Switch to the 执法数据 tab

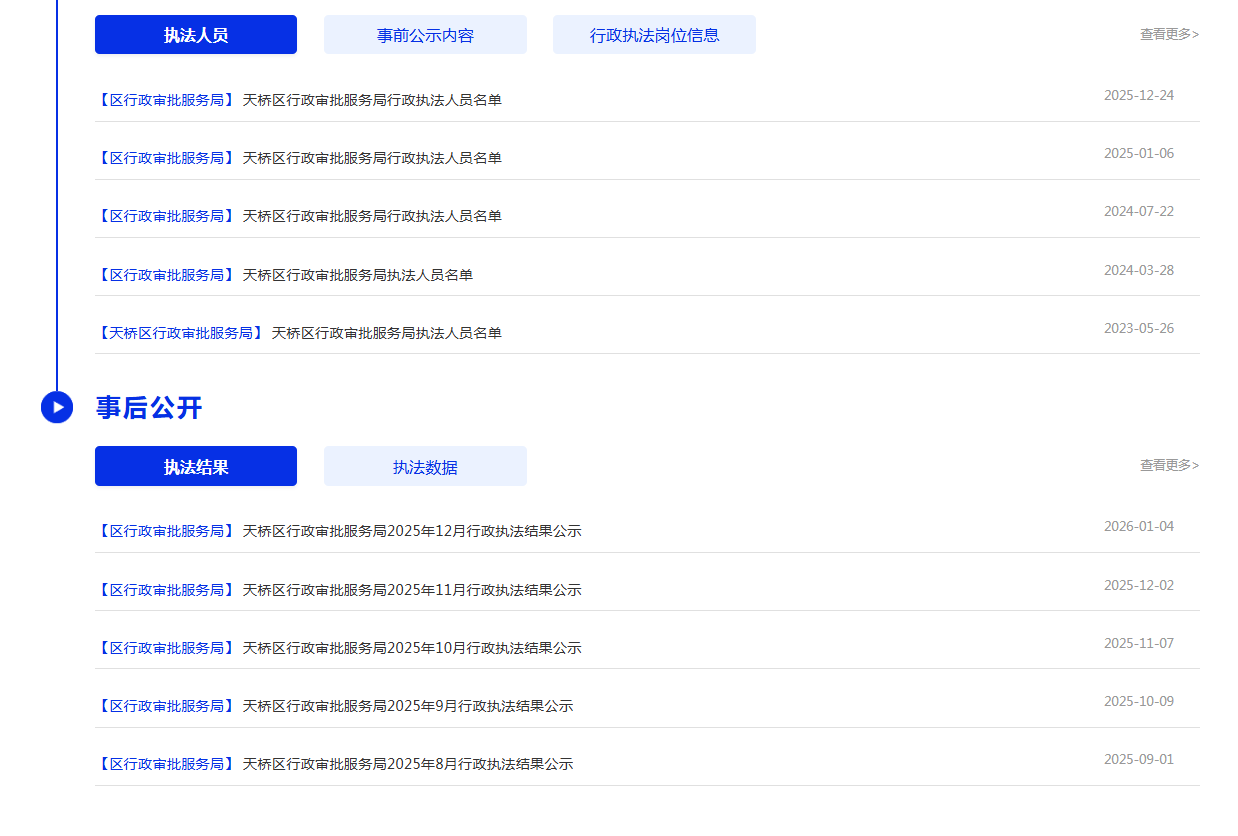point(425,467)
